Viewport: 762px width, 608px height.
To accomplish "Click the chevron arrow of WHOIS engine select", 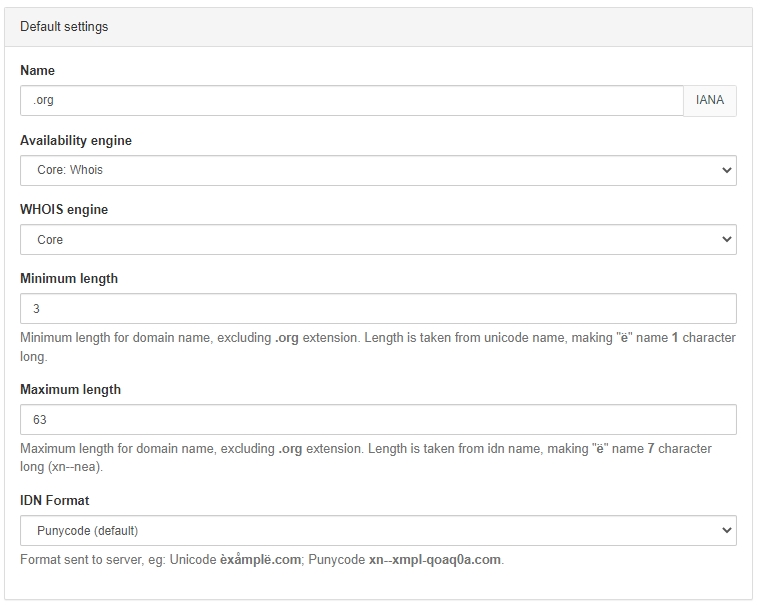I will pyautogui.click(x=727, y=240).
